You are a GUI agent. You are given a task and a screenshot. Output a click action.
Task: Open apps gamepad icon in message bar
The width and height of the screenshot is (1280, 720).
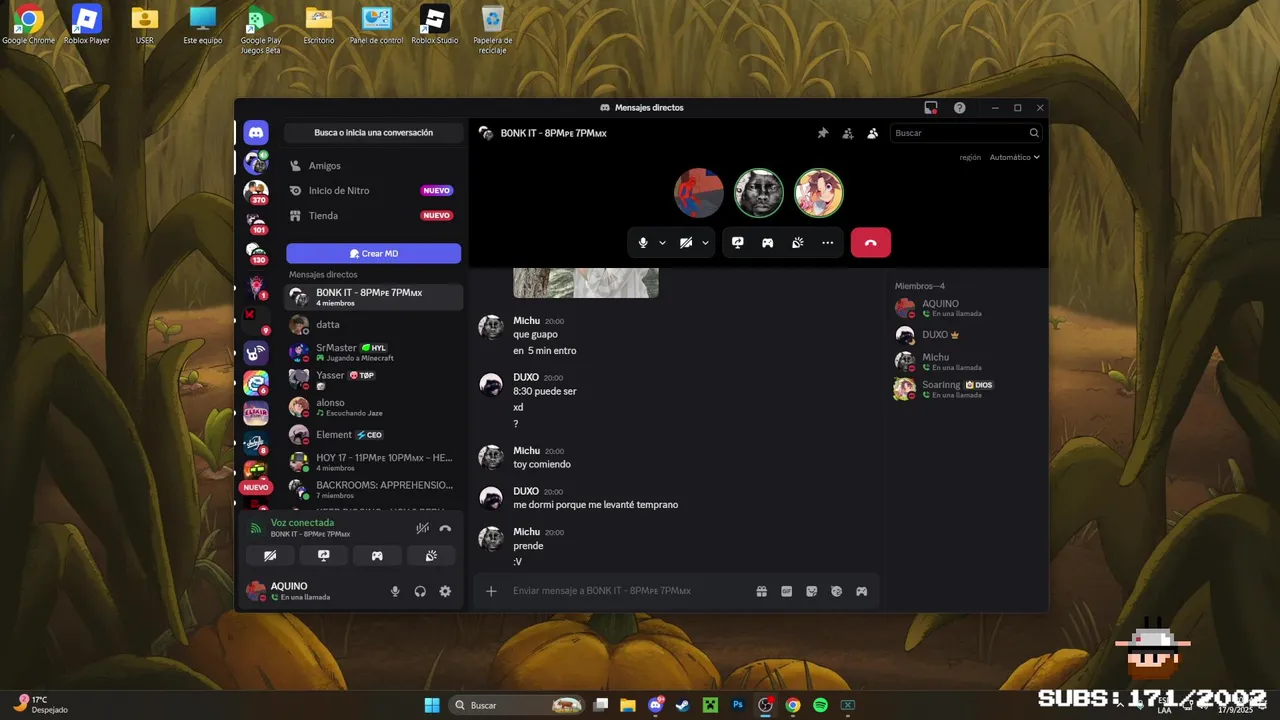tap(862, 591)
